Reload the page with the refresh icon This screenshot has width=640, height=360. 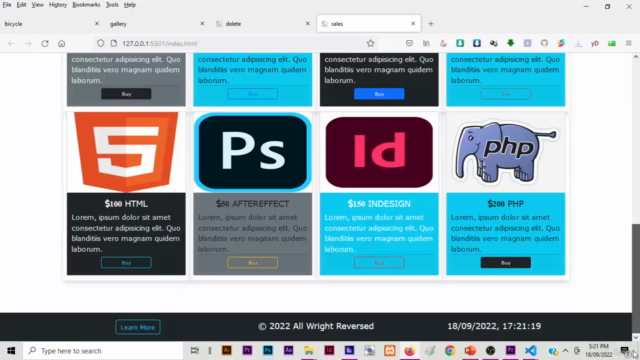click(x=45, y=43)
